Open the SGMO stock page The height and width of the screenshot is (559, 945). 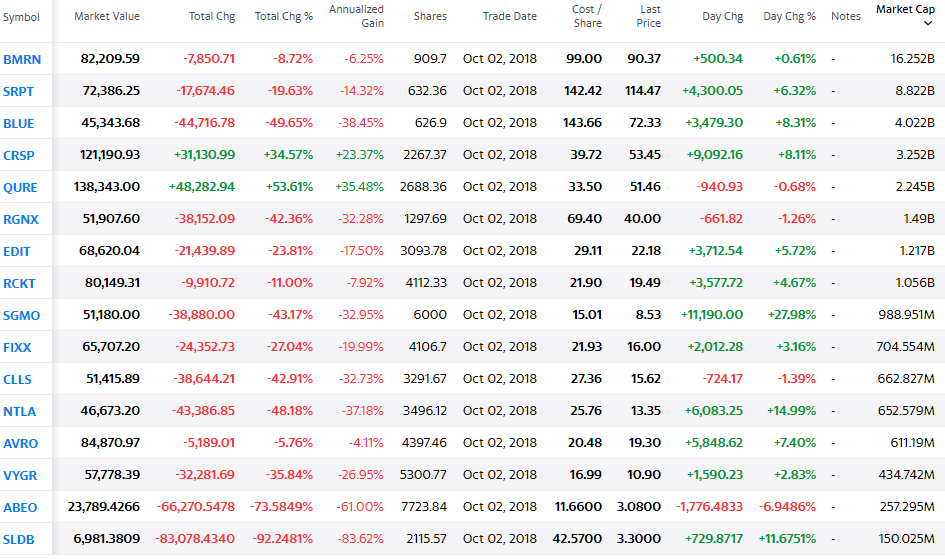(21, 316)
